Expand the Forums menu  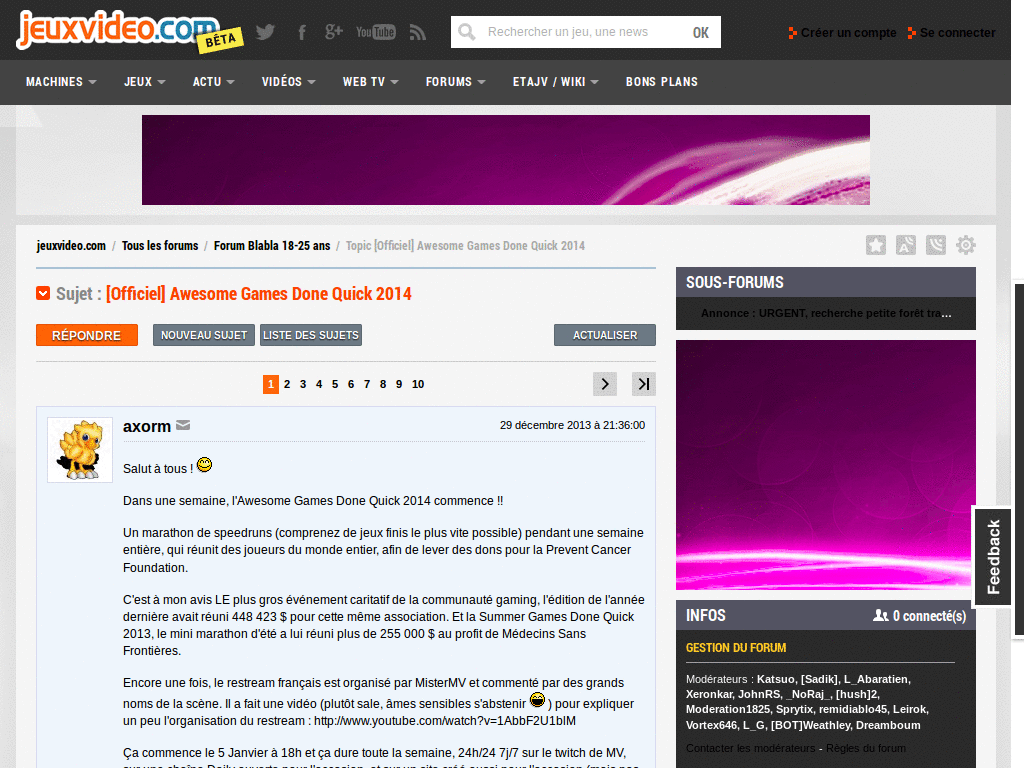pos(455,82)
